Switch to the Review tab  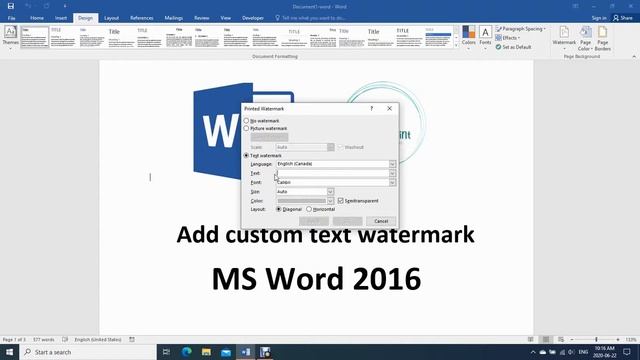[202, 18]
